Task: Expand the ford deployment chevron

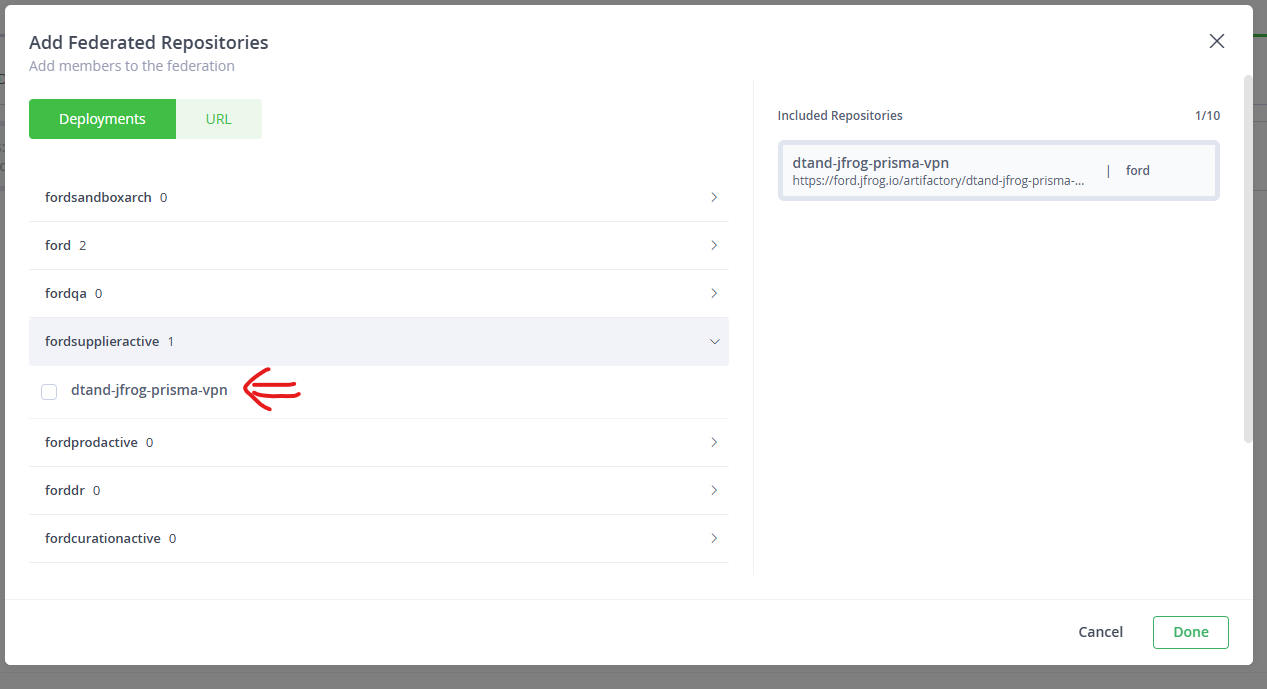Action: click(x=714, y=245)
